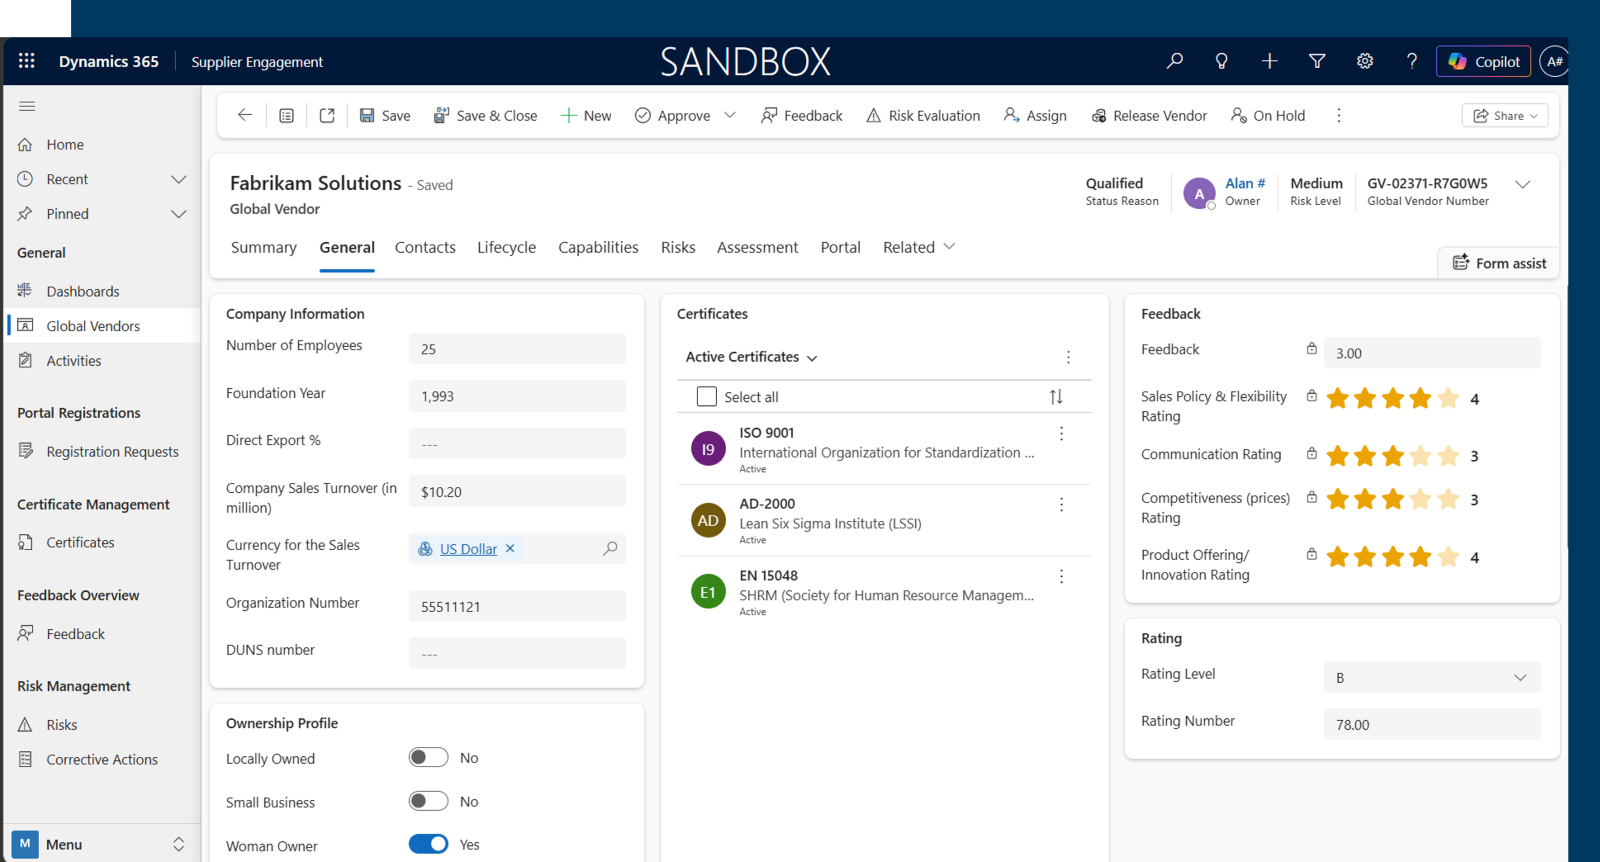Viewport: 1600px width, 862px height.
Task: Switch to the Risks tab
Action: click(678, 247)
